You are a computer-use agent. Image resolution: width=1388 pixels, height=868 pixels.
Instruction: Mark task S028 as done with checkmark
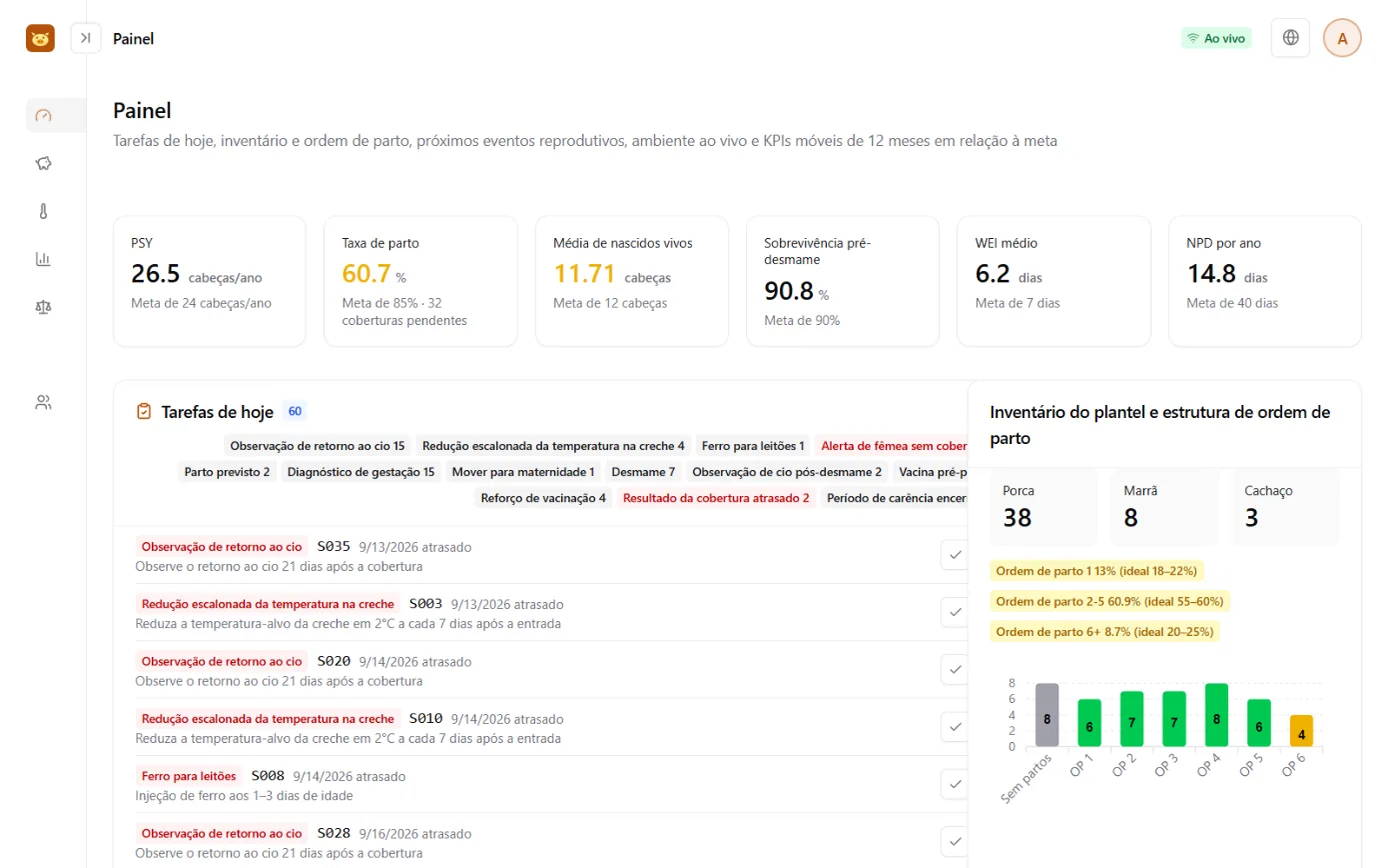[x=954, y=840]
